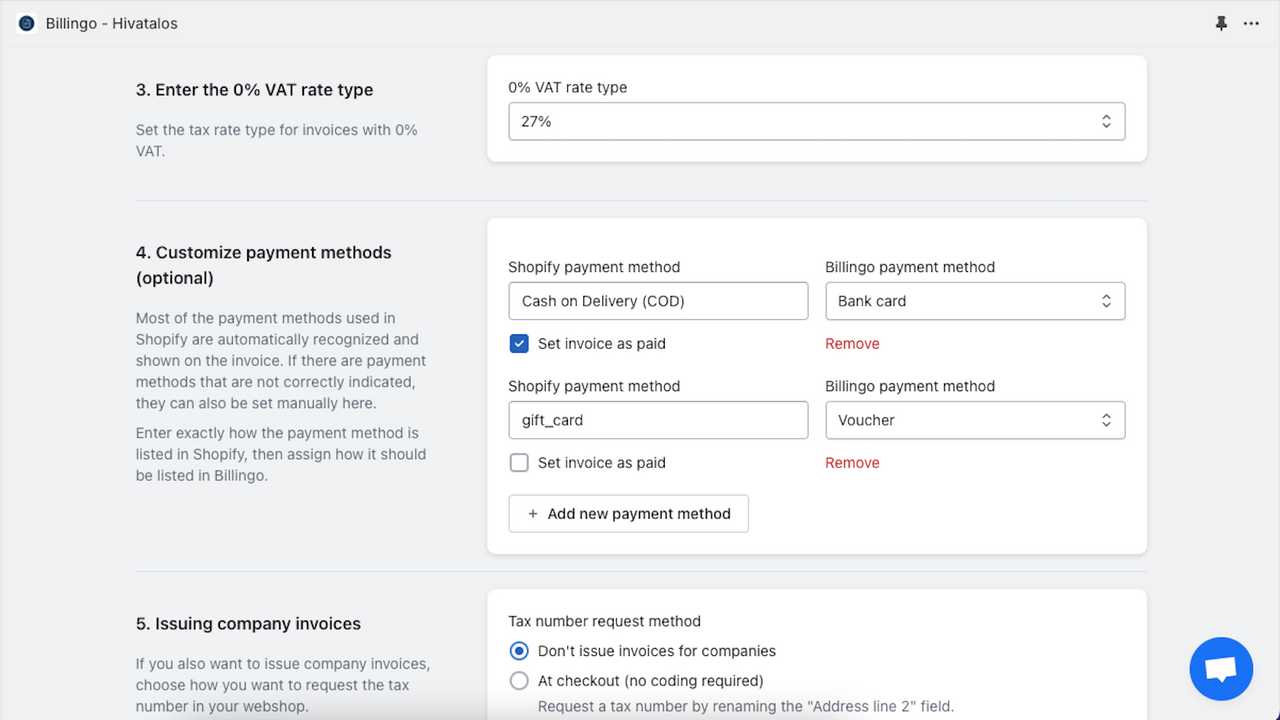The image size is (1280, 720).
Task: Remove the gift_card payment mapping
Action: (x=852, y=463)
